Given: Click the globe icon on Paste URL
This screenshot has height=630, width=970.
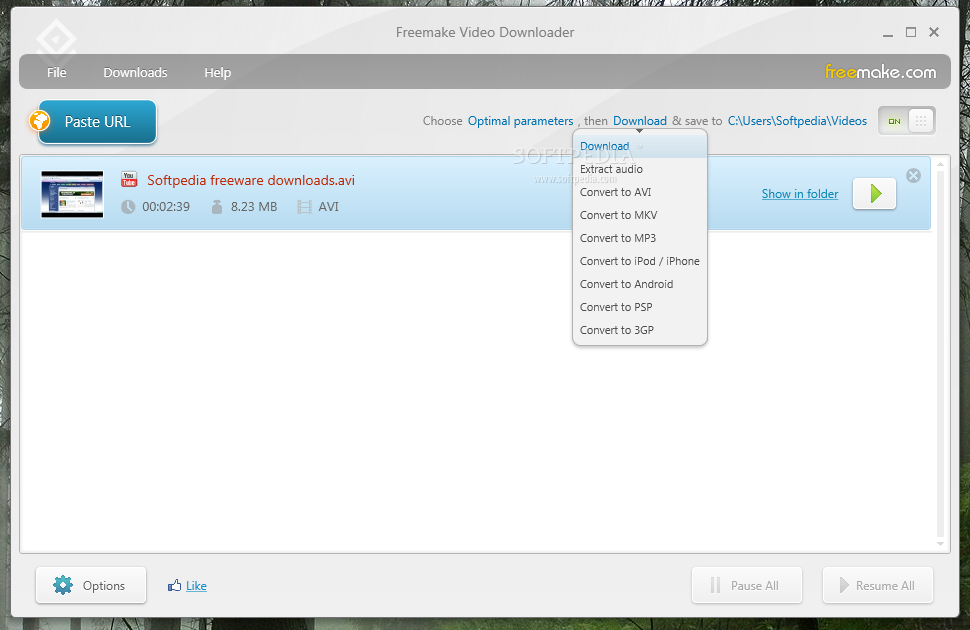Looking at the screenshot, I should pos(40,120).
